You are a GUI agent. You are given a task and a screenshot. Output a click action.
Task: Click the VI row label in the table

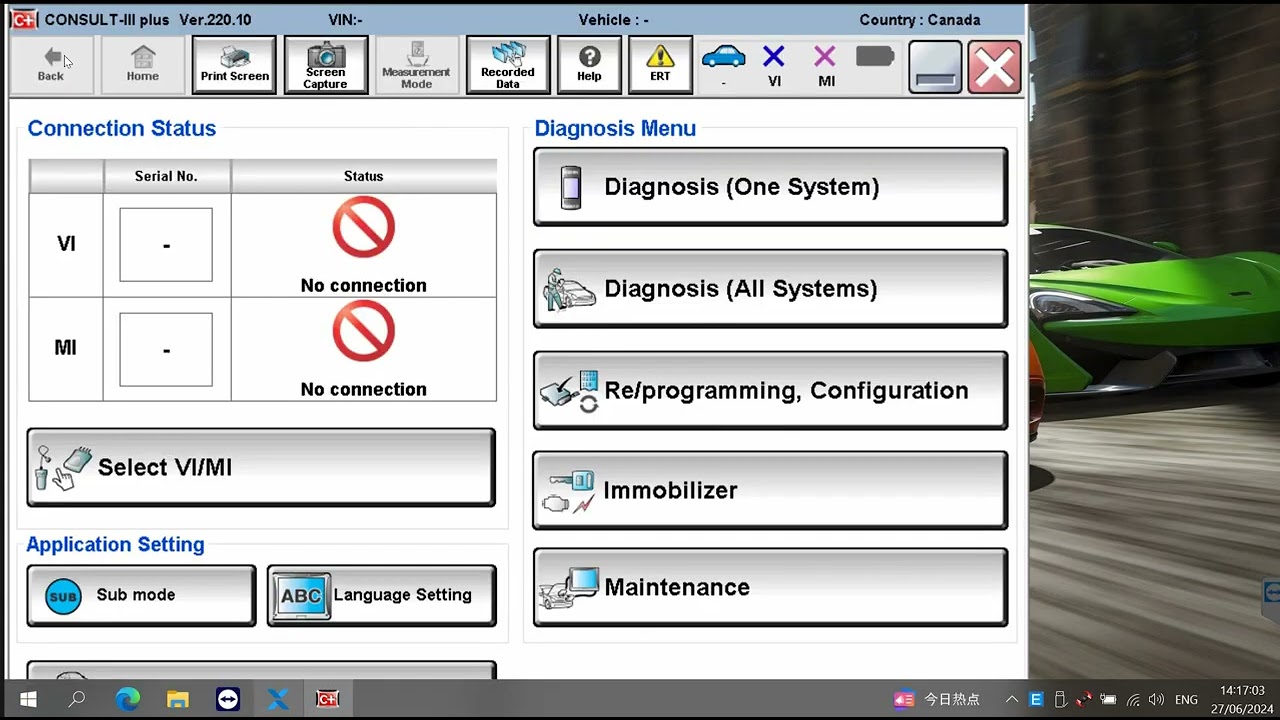(66, 244)
